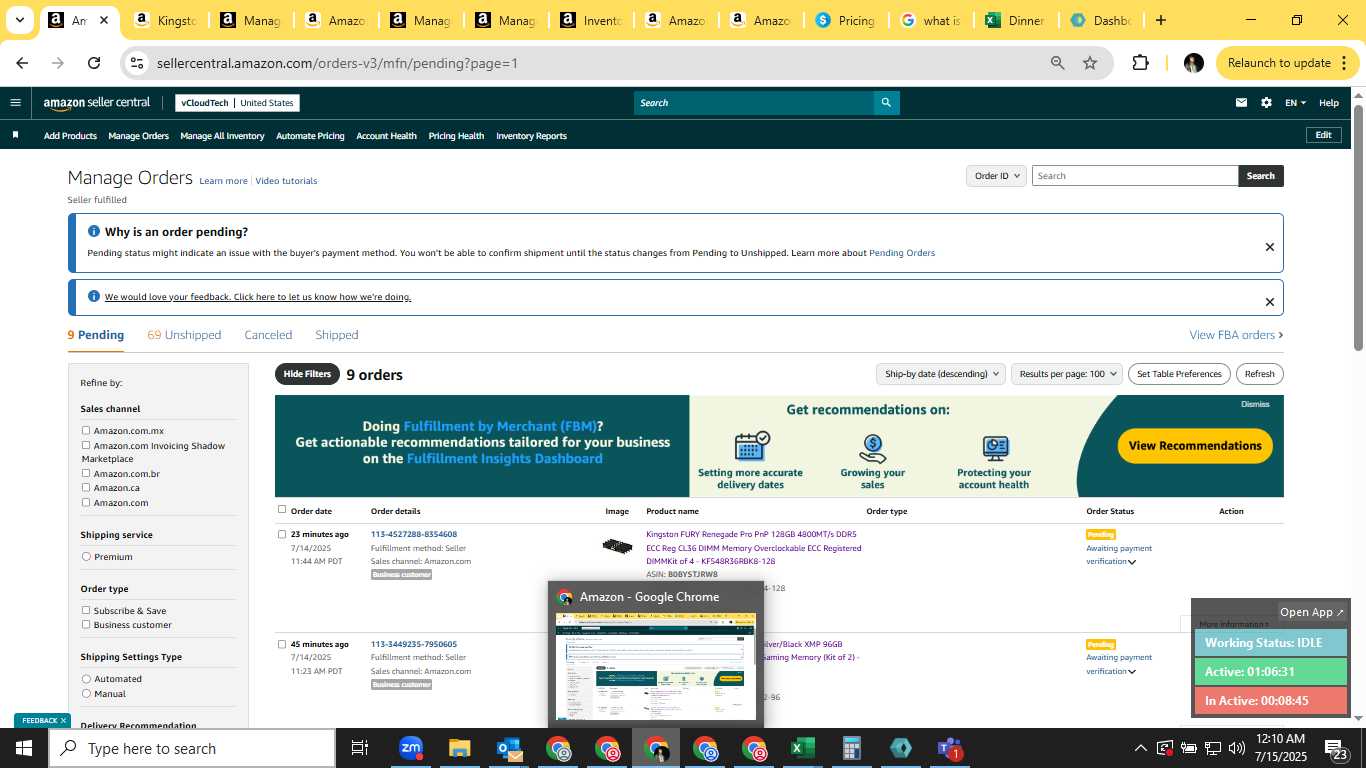Click the bookmark flag icon beside Add Products
The image size is (1366, 768).
pos(15,135)
